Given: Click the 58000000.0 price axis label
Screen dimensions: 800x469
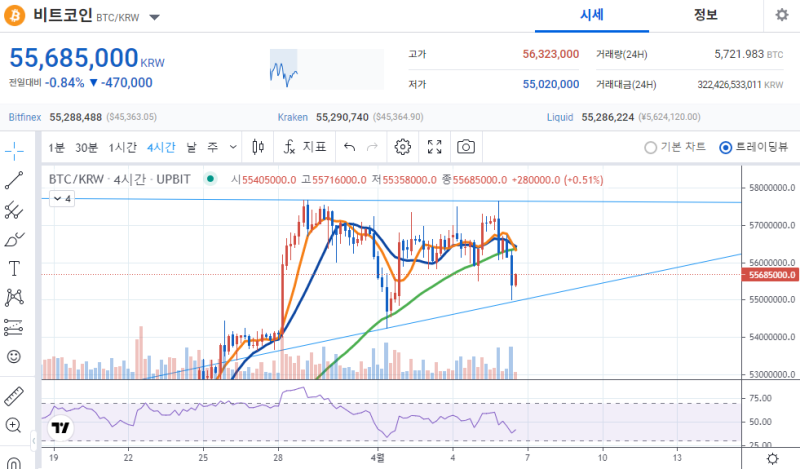Looking at the screenshot, I should coord(772,188).
